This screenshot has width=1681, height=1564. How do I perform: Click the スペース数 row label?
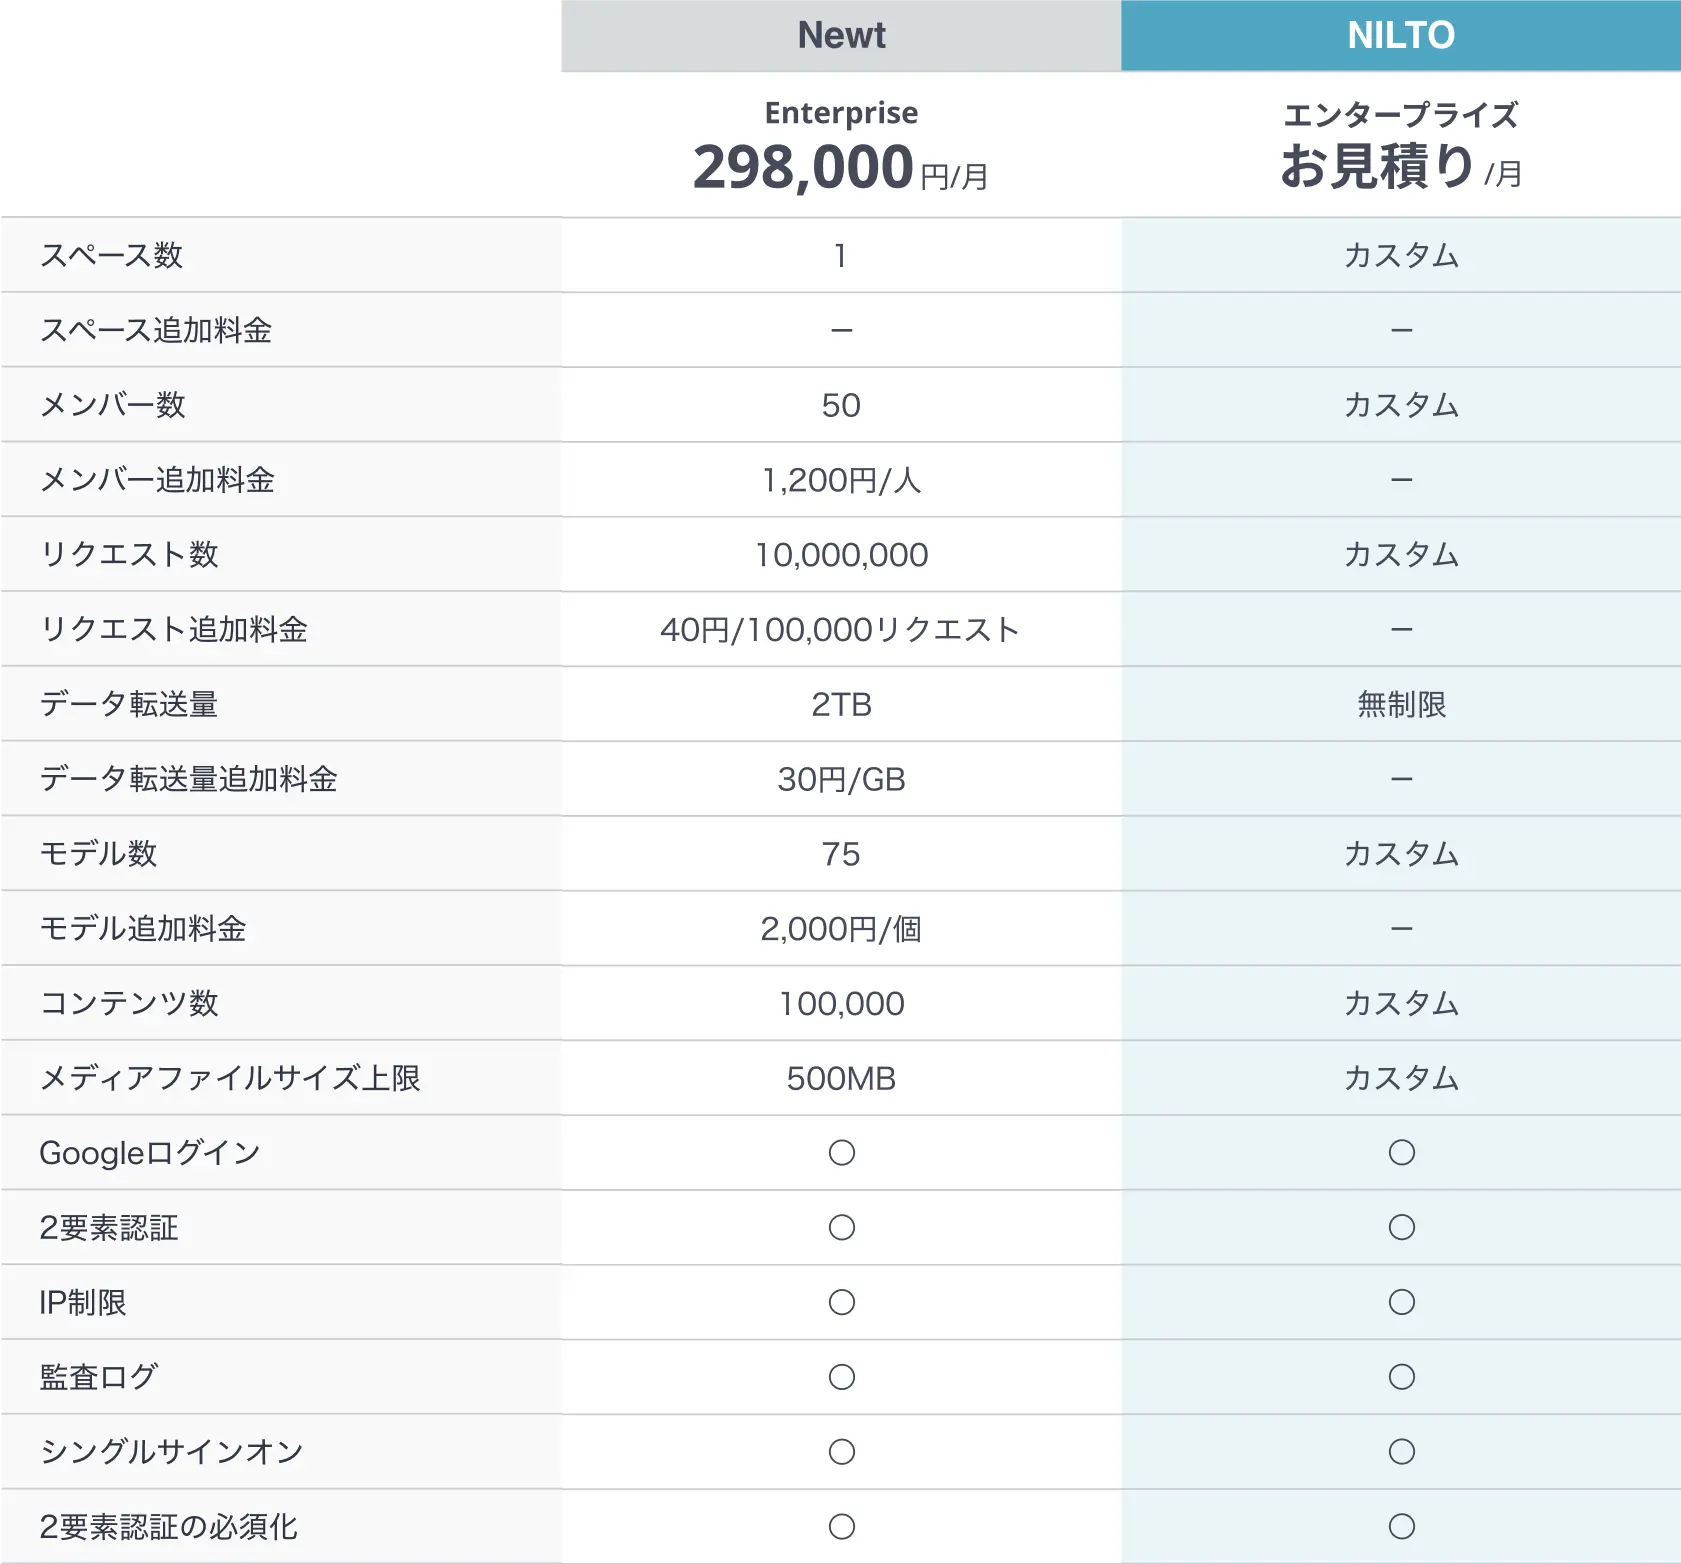[111, 255]
